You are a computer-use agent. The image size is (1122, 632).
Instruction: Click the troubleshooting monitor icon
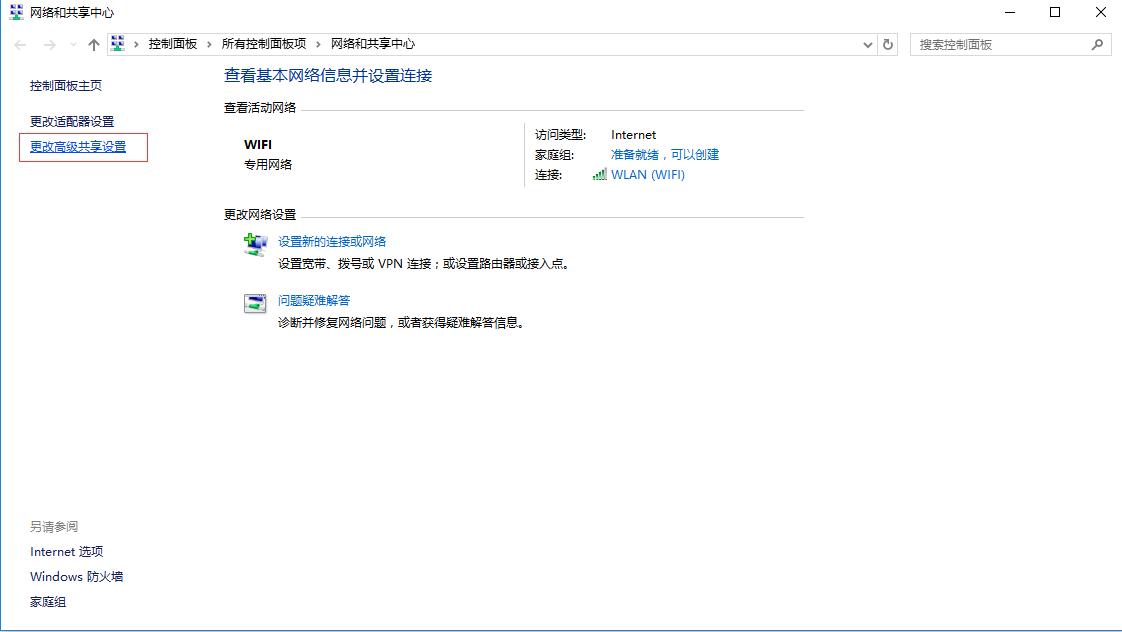[x=256, y=302]
